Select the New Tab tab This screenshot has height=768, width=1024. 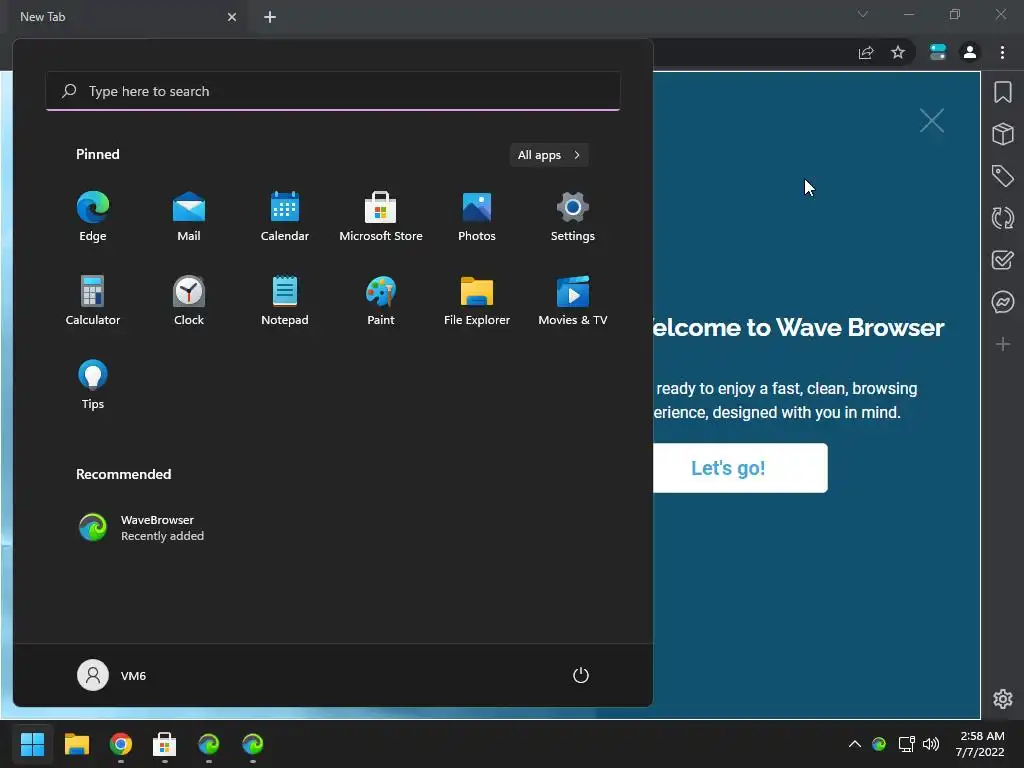coord(127,17)
